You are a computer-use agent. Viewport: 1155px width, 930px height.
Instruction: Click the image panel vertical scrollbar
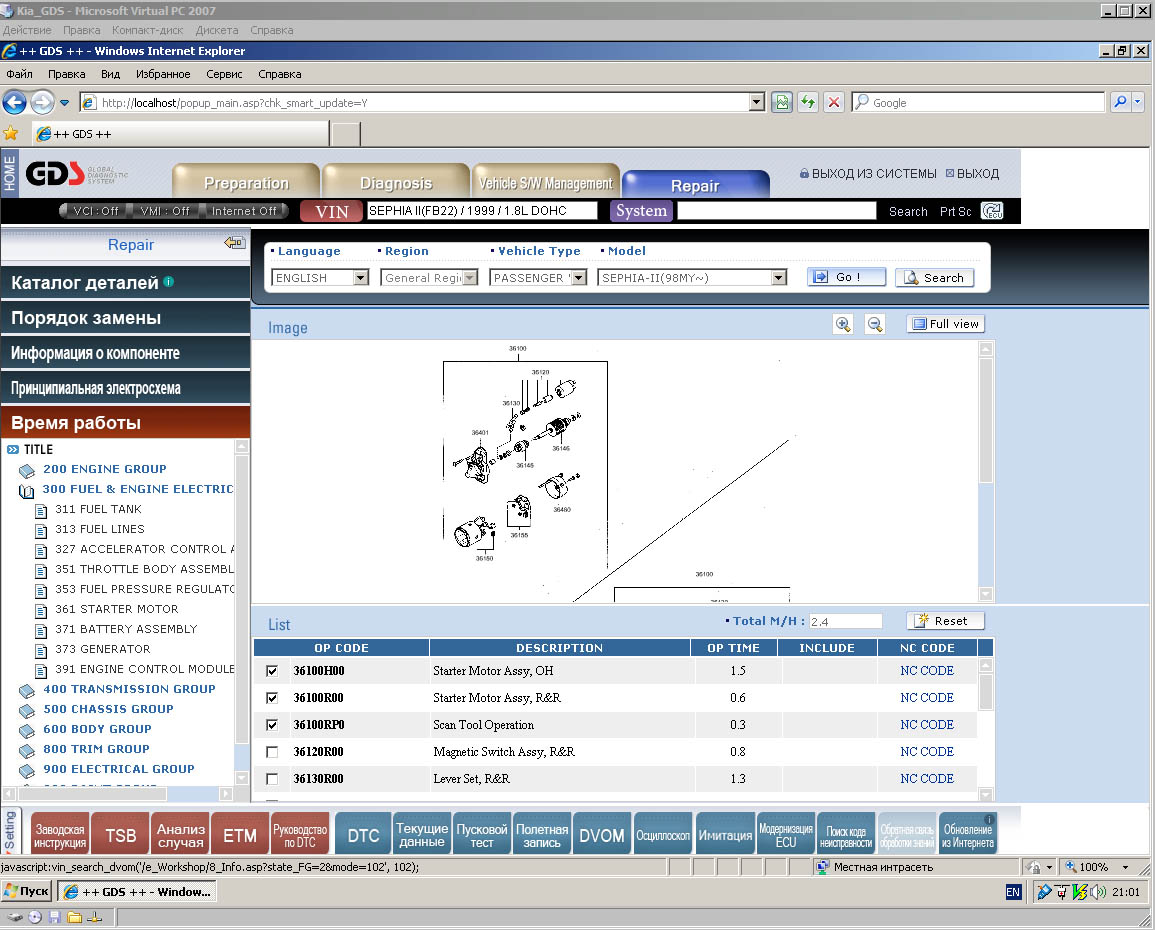(x=985, y=420)
